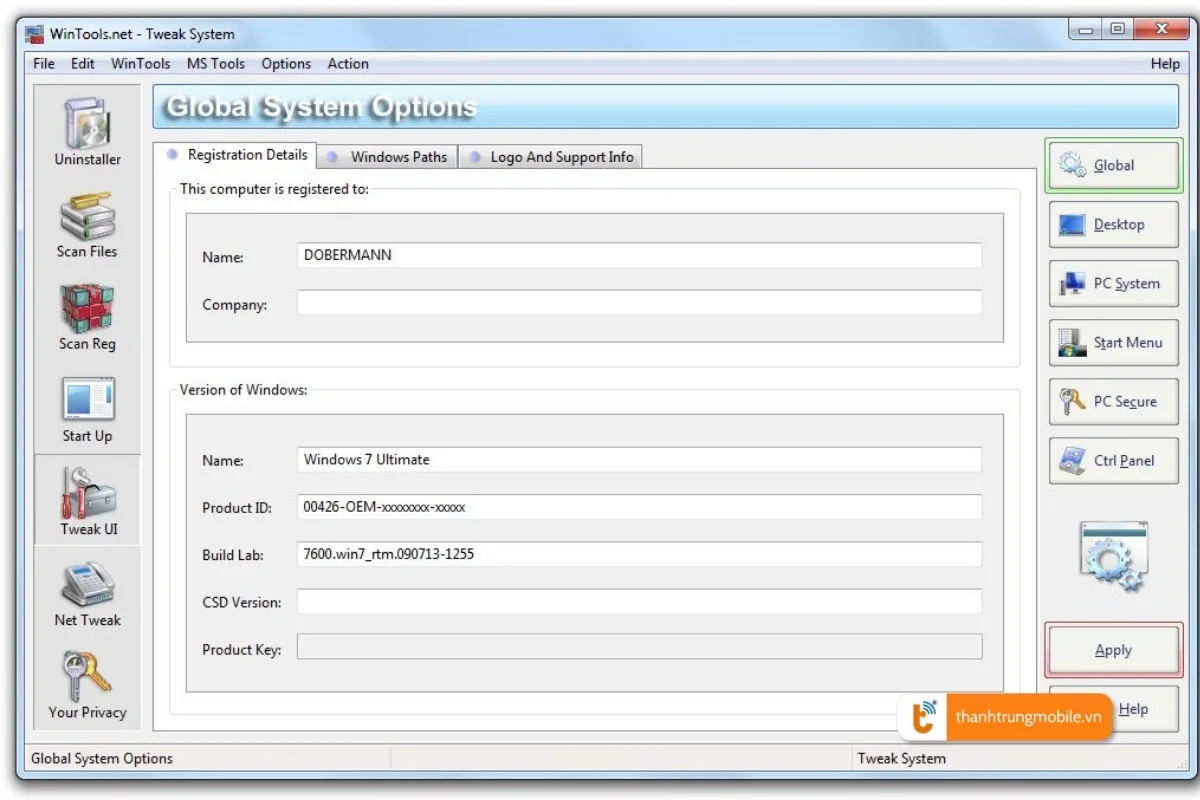
Task: Select the Global section button
Action: point(1113,165)
